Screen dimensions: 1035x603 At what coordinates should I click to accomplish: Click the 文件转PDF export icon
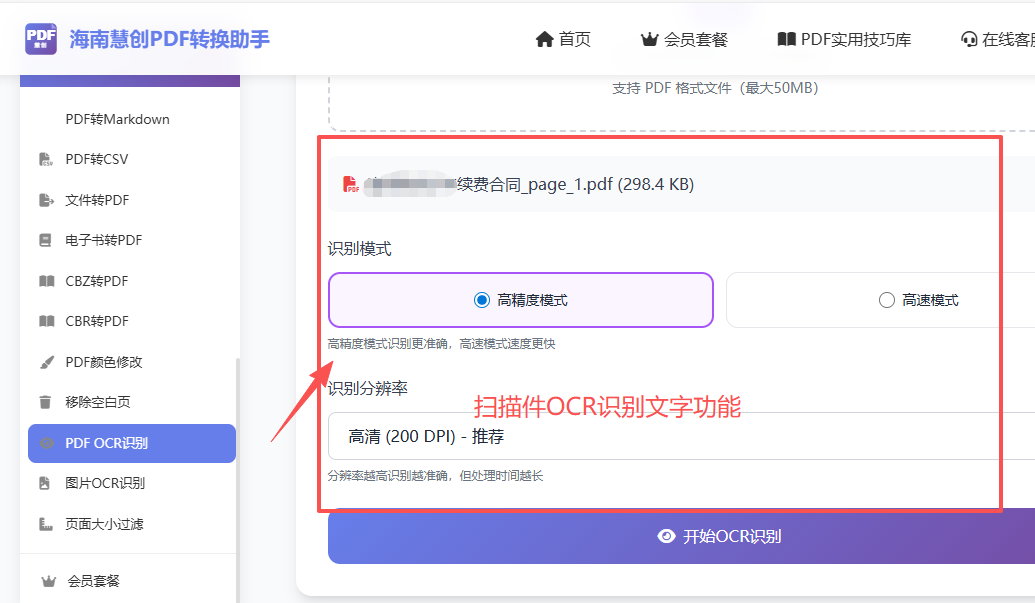[x=46, y=200]
